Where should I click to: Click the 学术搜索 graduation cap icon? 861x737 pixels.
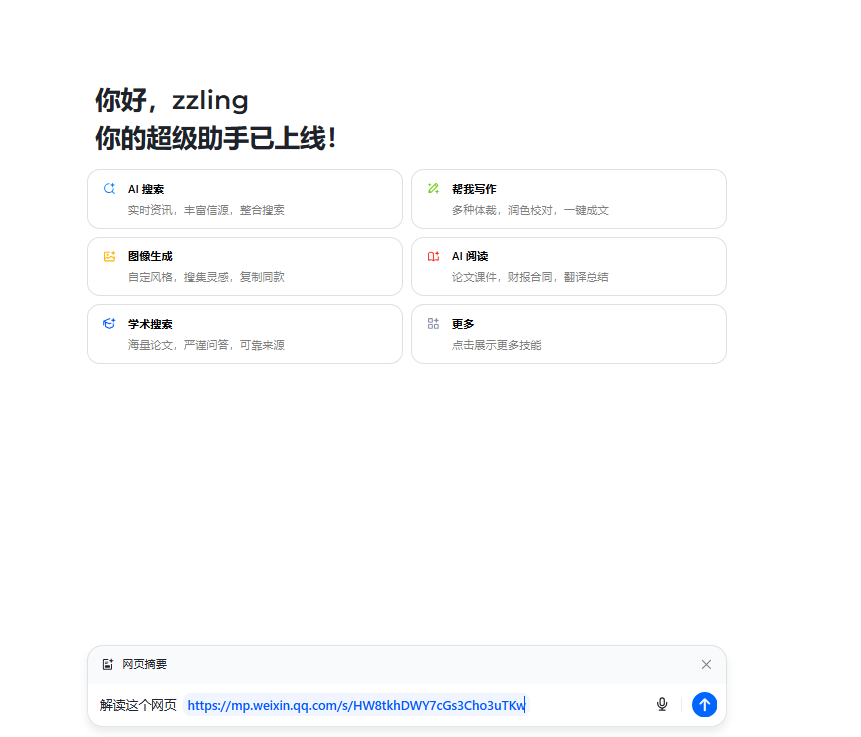pos(109,323)
